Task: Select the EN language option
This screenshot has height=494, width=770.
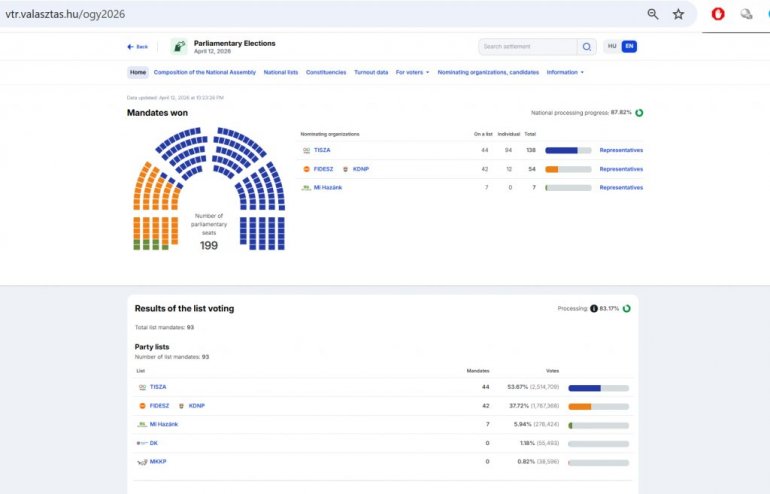Action: click(628, 47)
